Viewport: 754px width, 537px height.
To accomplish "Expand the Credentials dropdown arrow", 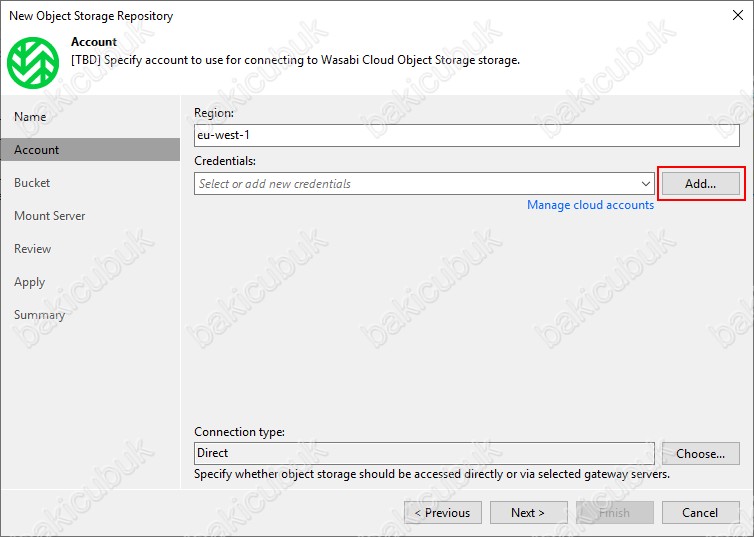I will [645, 184].
